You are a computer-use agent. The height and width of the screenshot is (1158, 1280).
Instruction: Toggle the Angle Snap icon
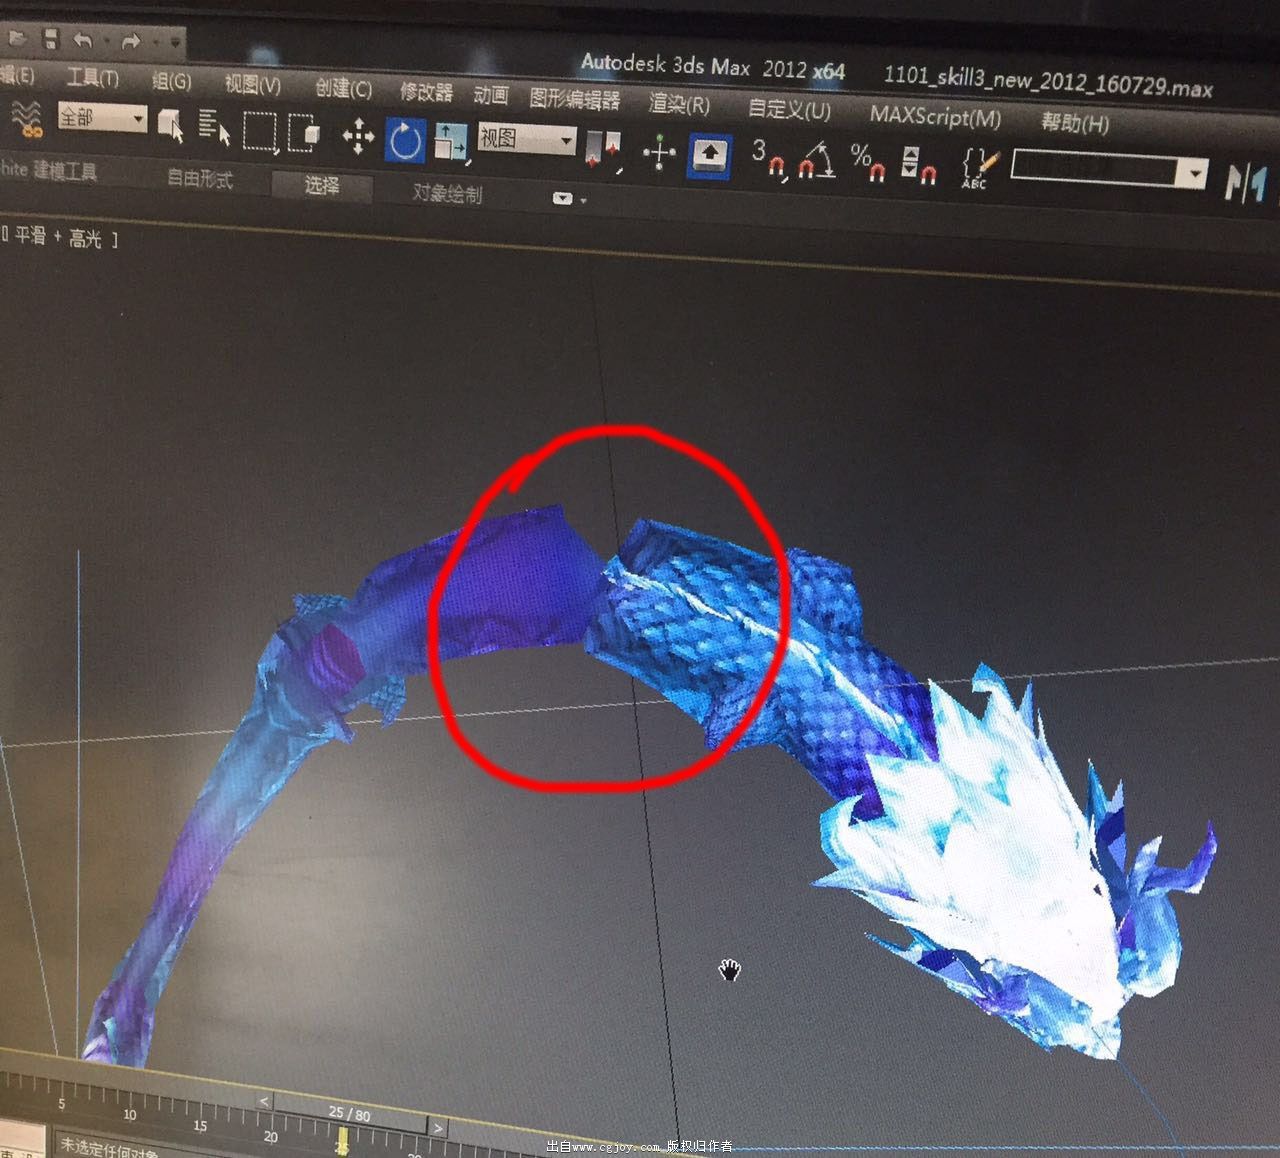817,160
